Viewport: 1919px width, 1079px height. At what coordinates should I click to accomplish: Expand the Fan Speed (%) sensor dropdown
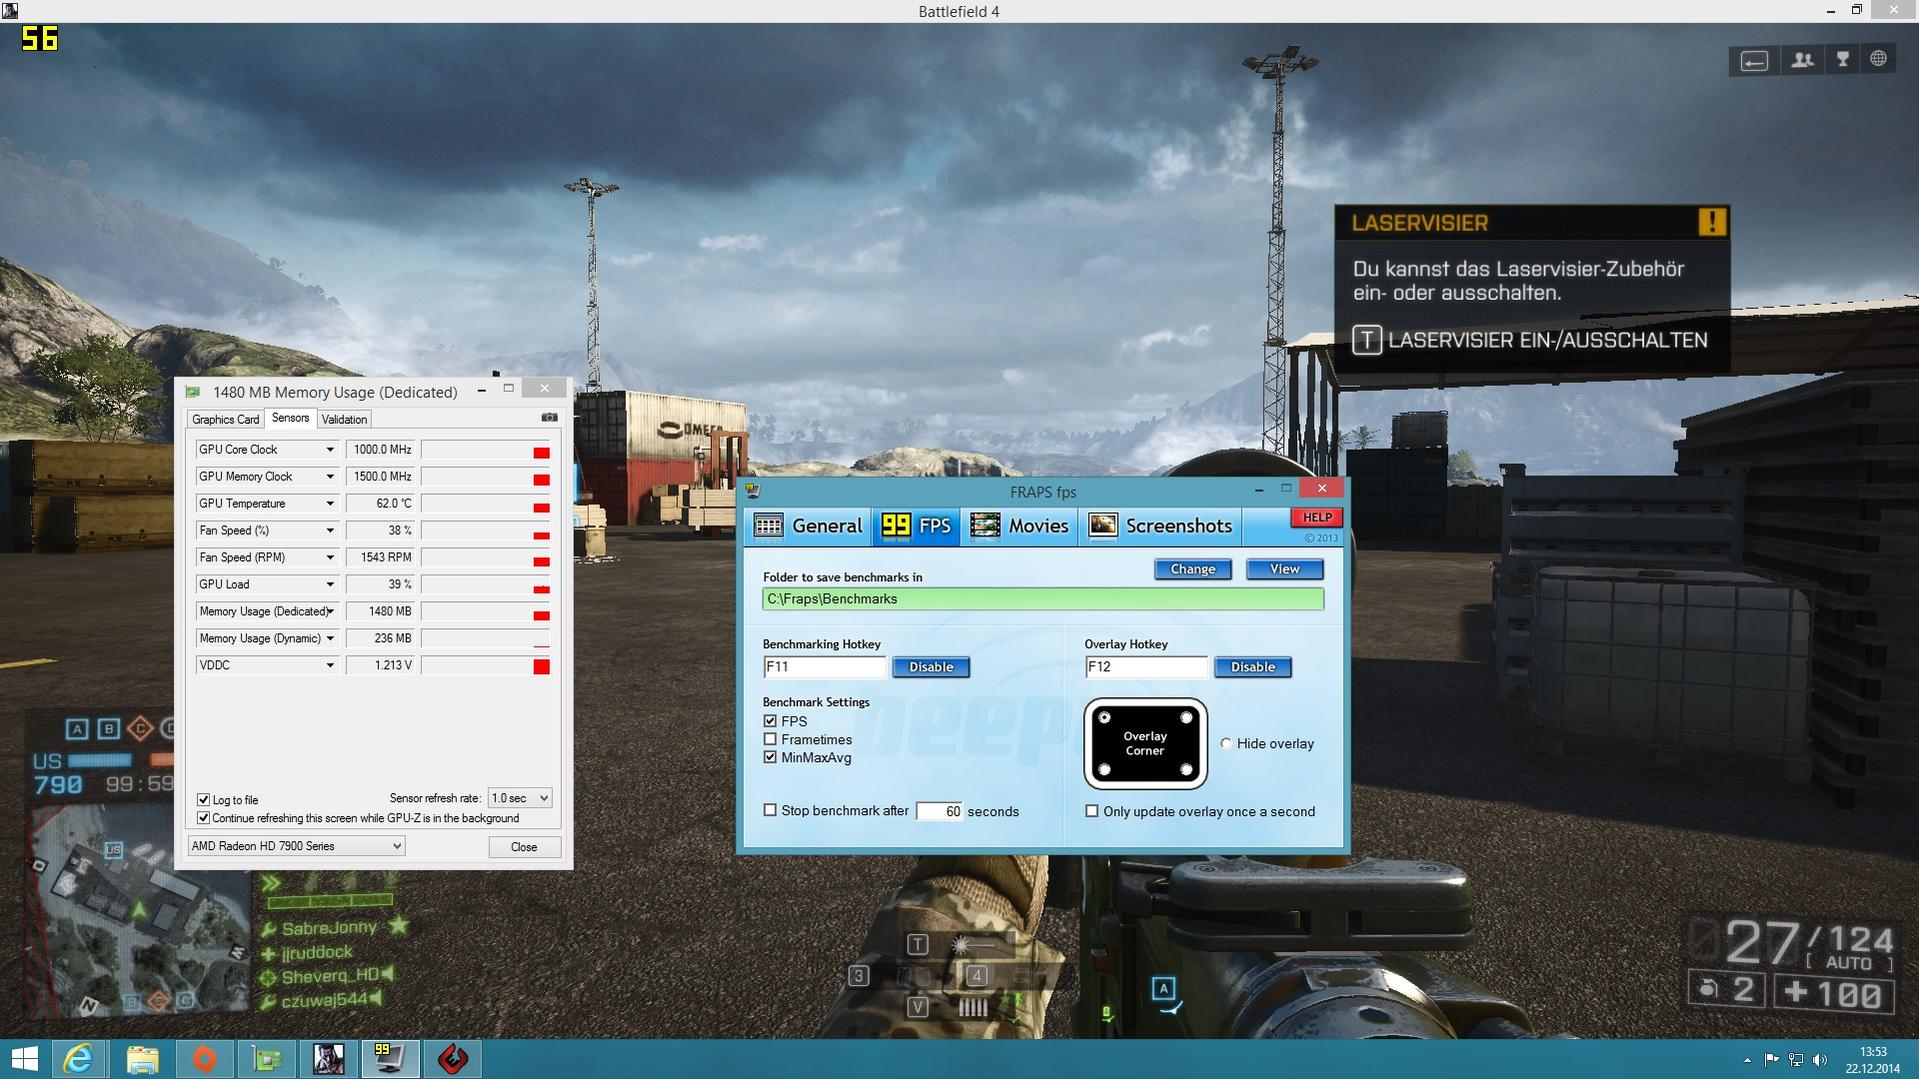click(x=329, y=531)
